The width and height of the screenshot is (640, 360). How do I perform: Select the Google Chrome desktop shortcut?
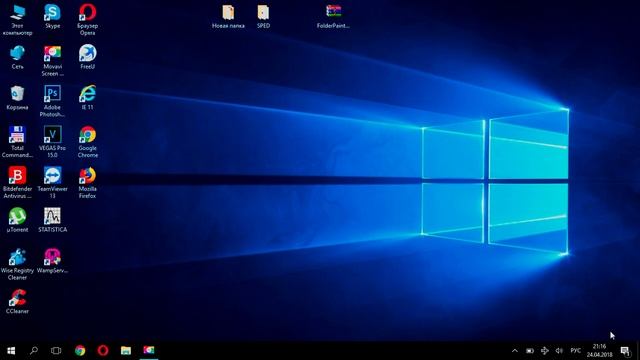(87, 142)
